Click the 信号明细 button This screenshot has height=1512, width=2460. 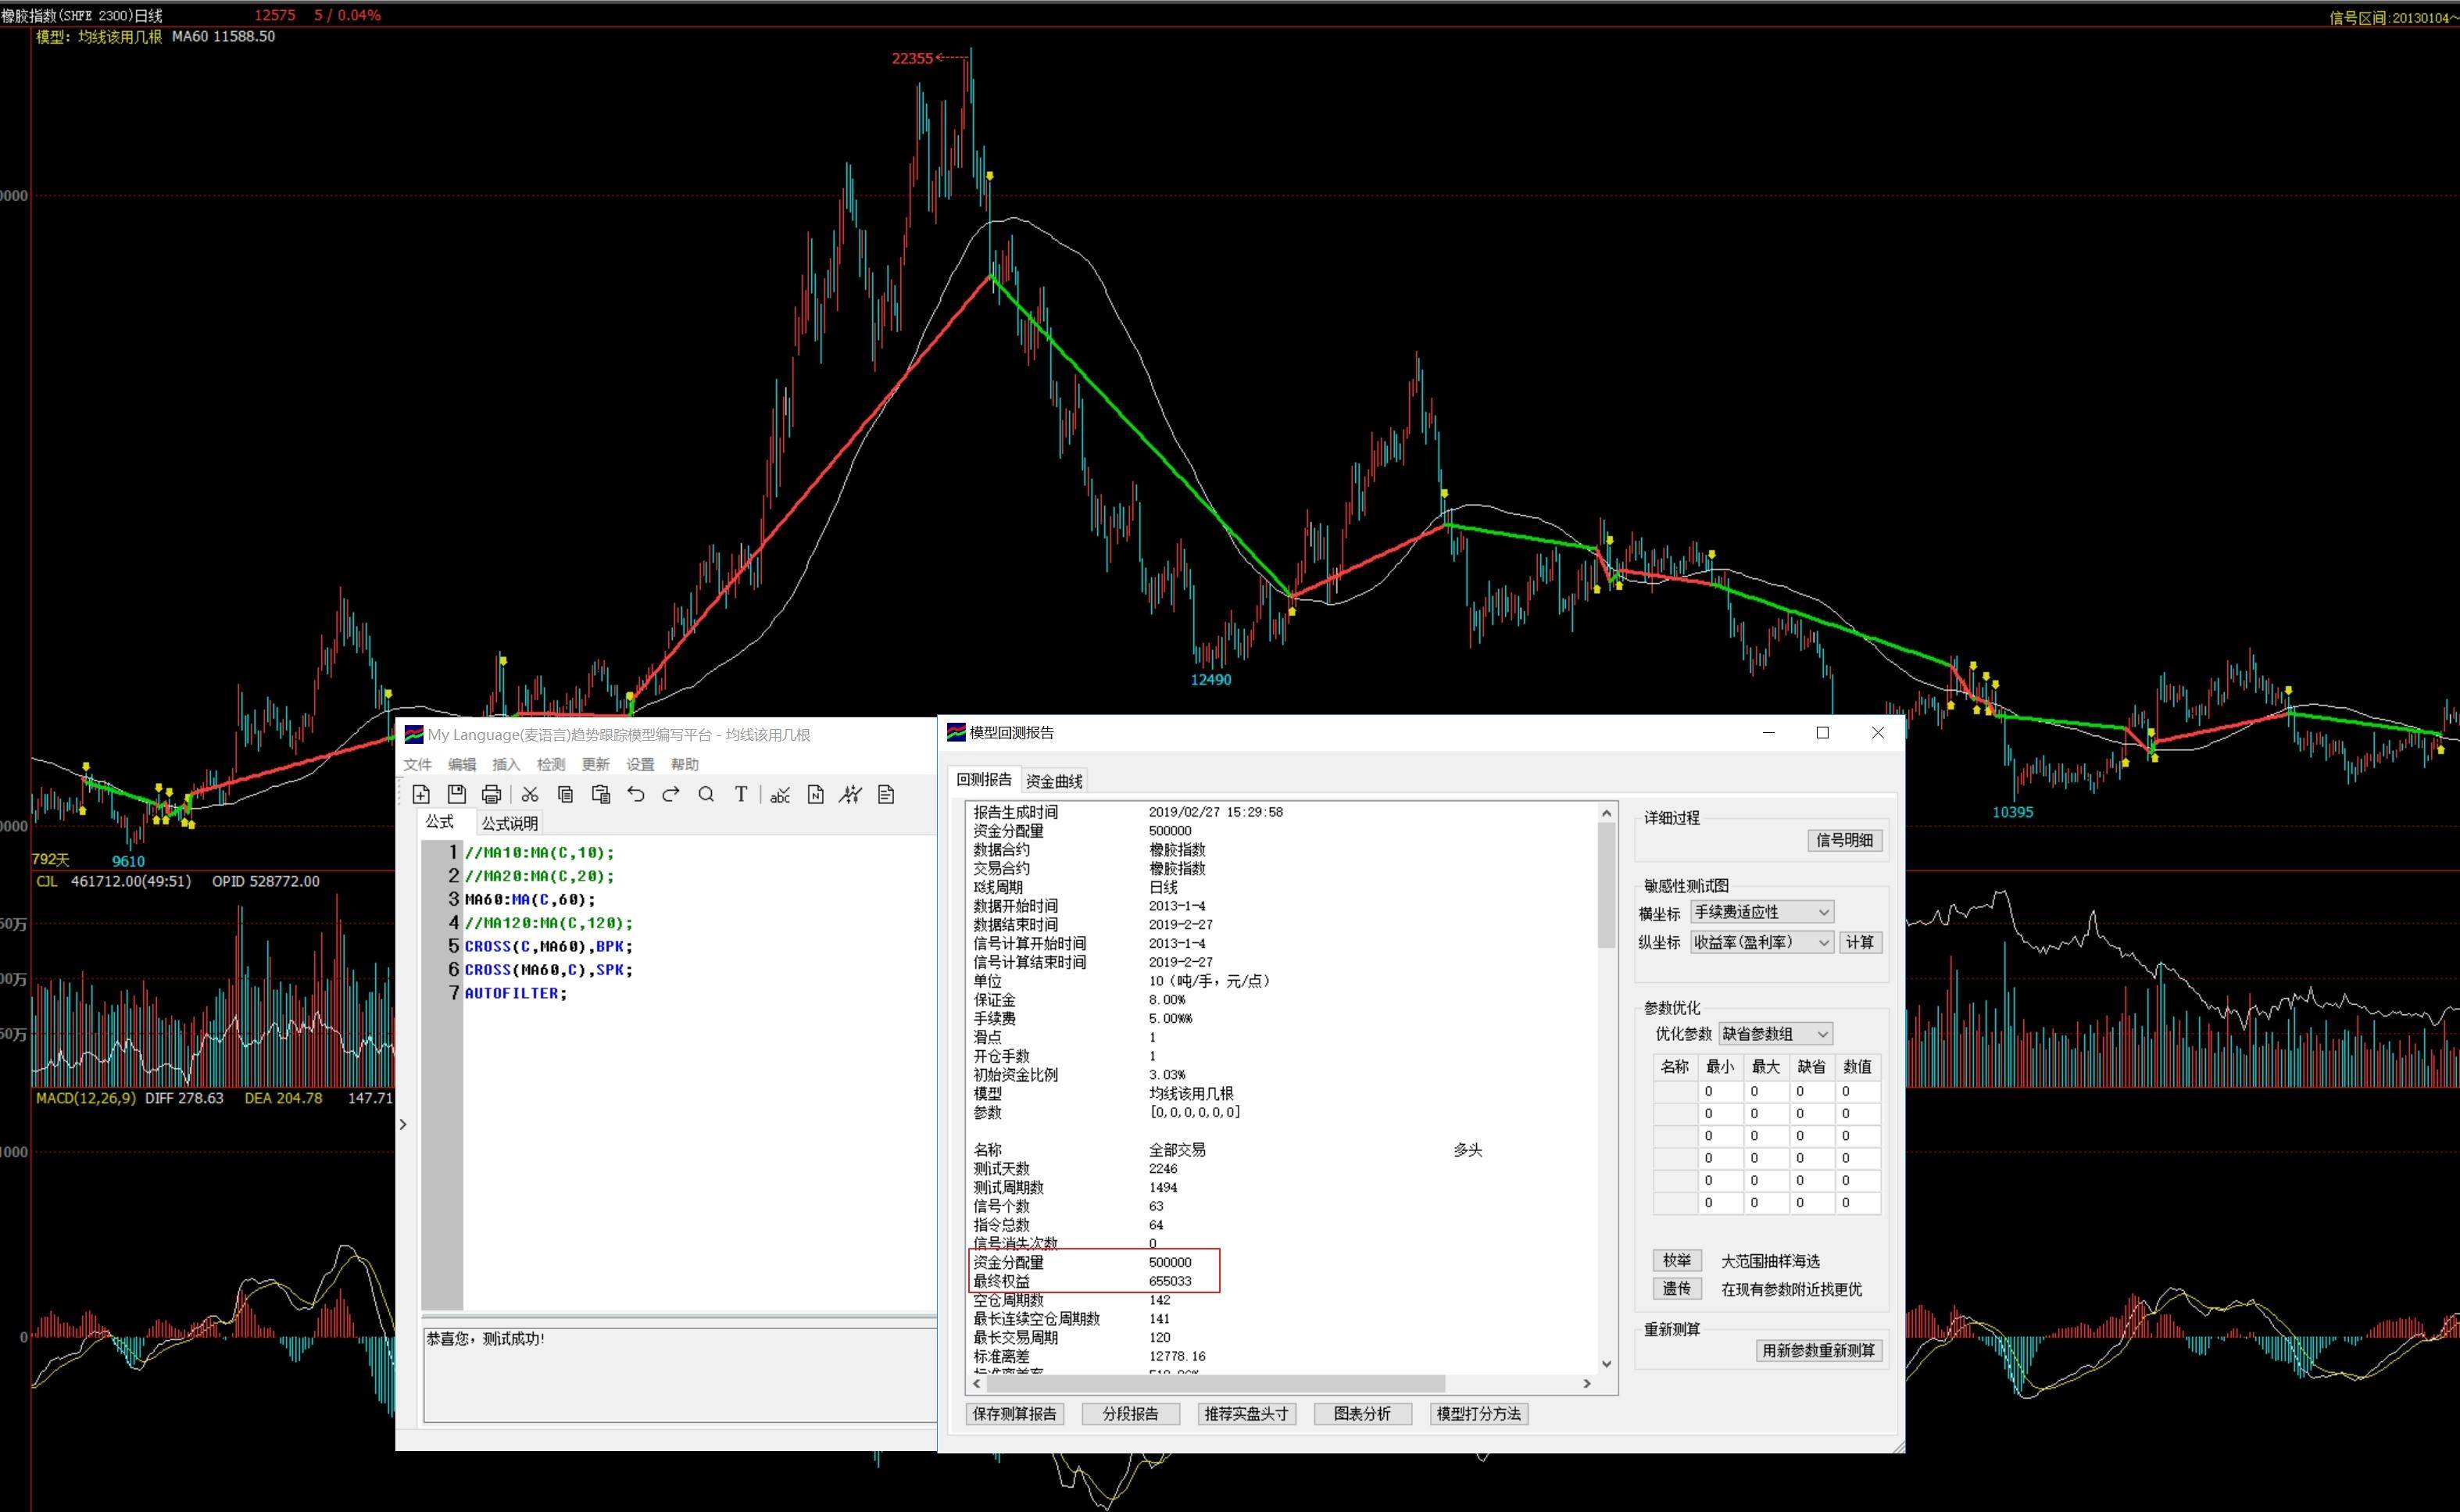[x=1845, y=840]
